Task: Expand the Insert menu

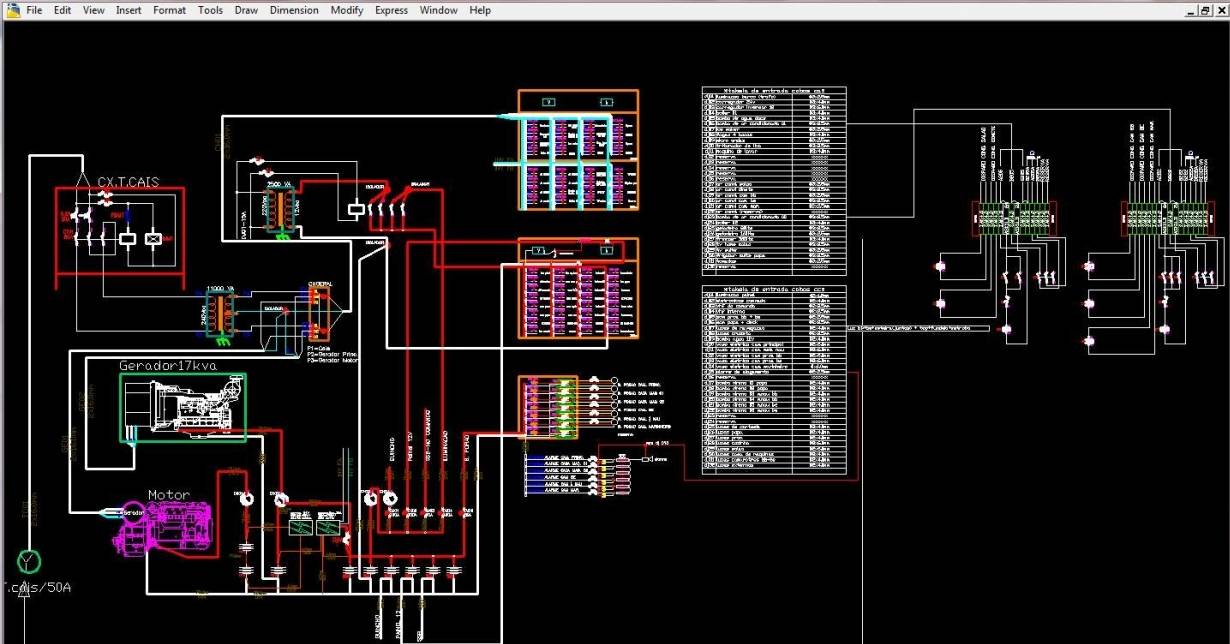Action: point(128,10)
